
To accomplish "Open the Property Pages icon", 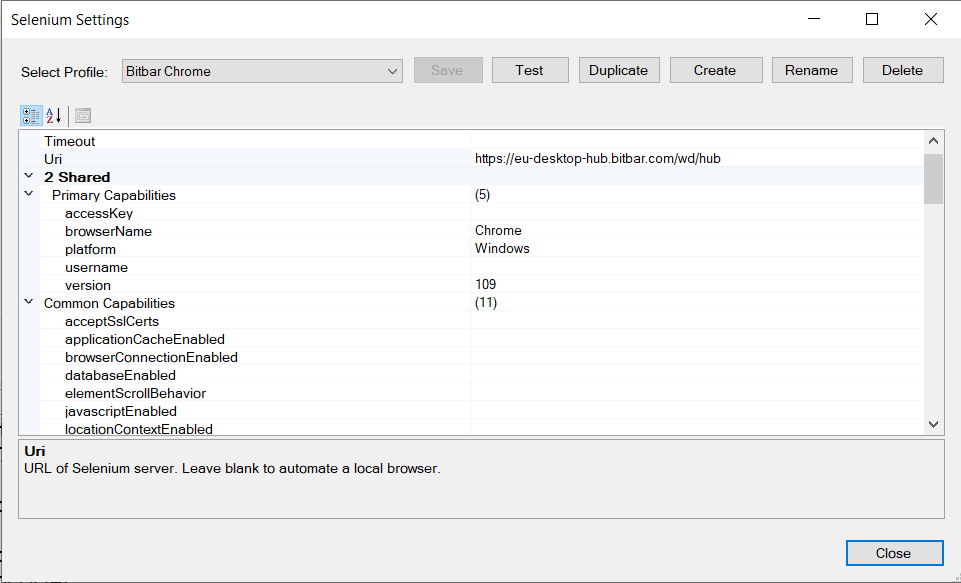I will pos(83,115).
